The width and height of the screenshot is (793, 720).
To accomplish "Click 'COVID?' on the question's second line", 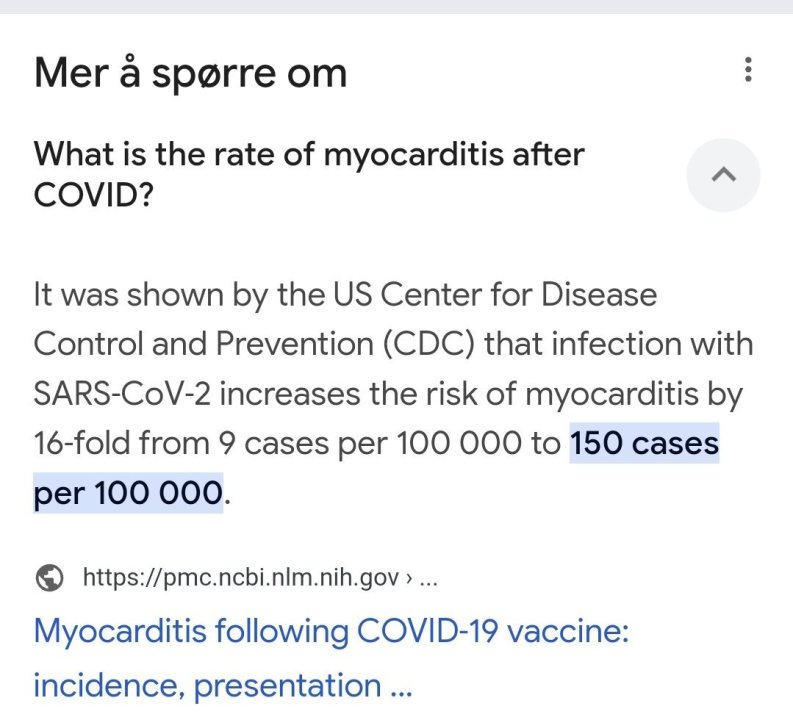I will (93, 194).
